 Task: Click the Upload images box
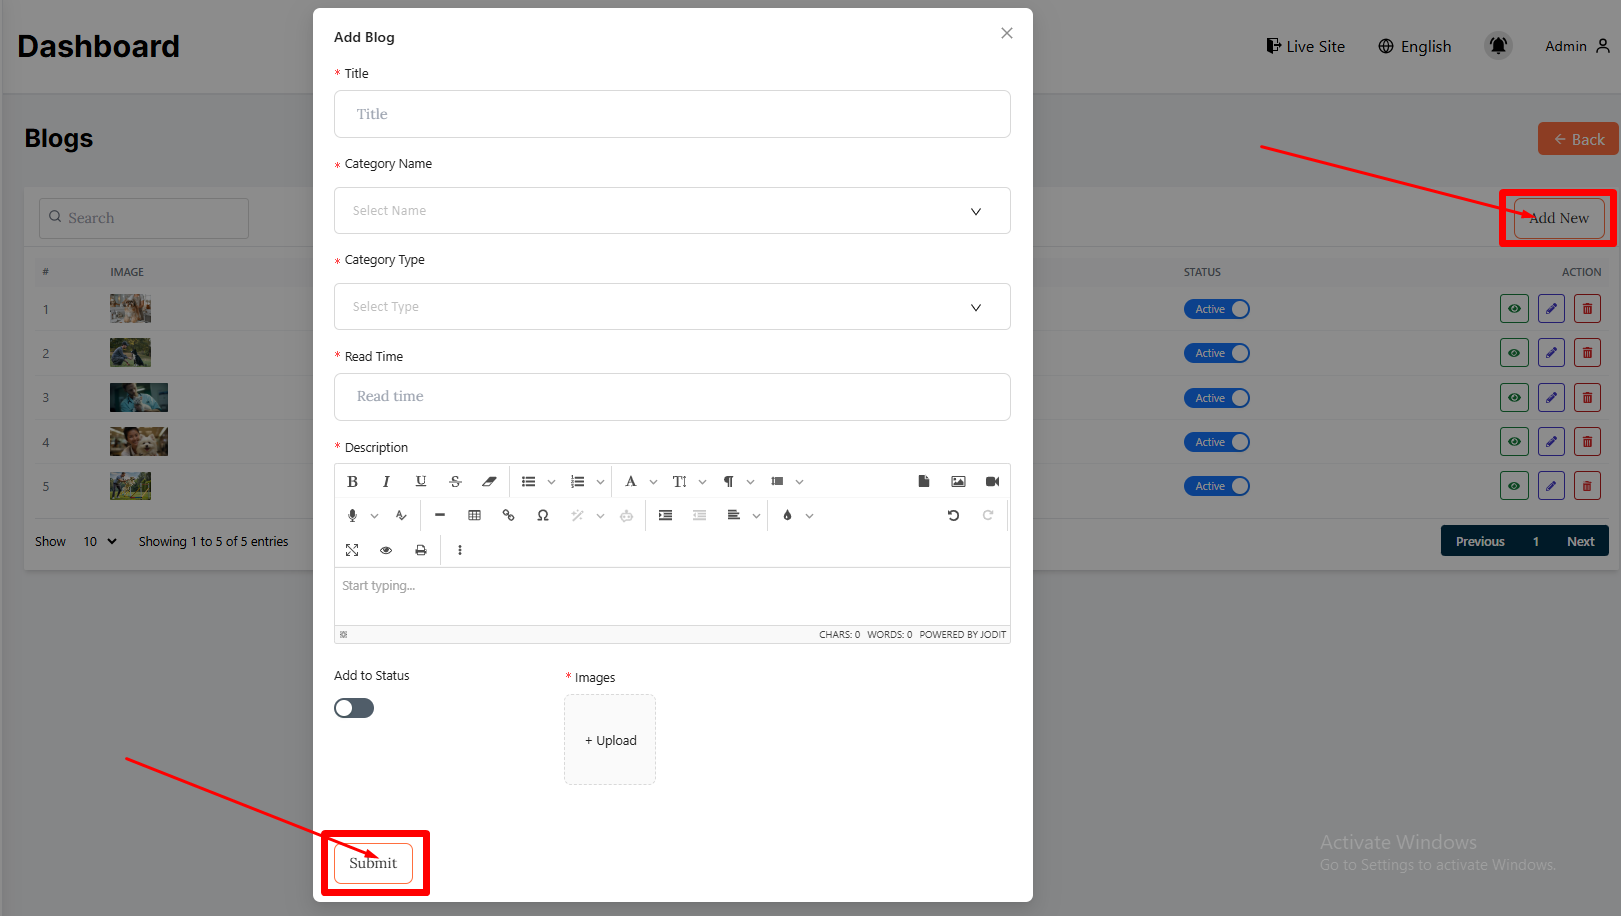(610, 740)
